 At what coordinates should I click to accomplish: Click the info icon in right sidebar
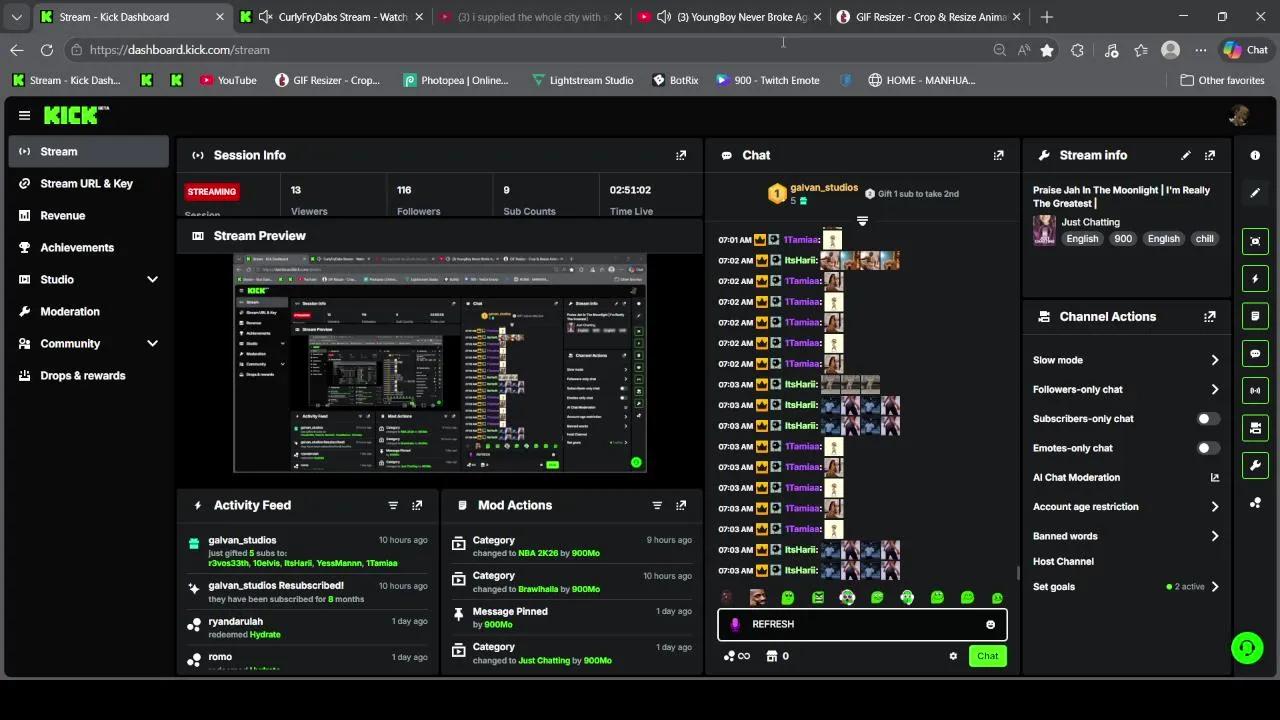[1255, 155]
